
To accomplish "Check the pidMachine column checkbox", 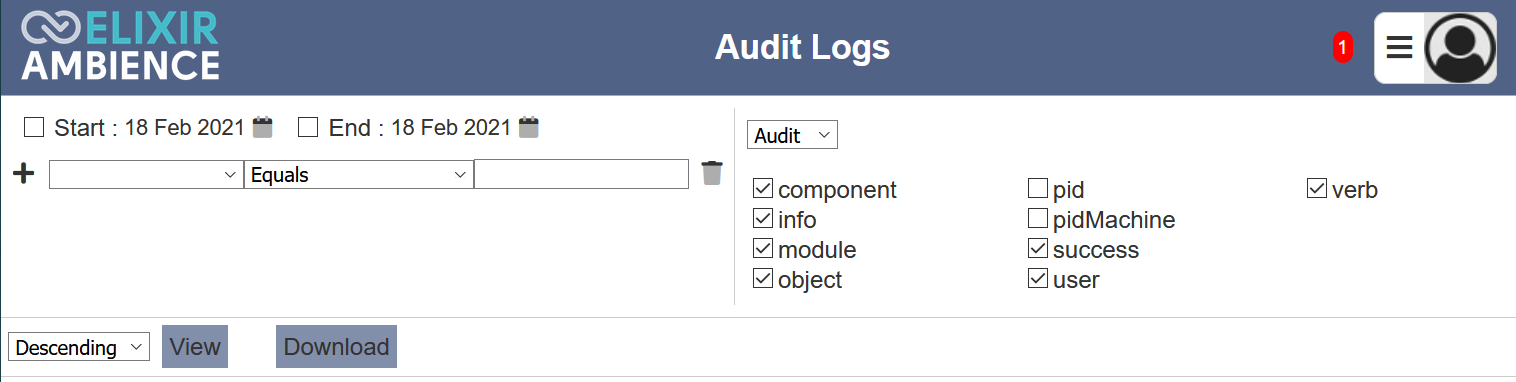I will 1038,219.
